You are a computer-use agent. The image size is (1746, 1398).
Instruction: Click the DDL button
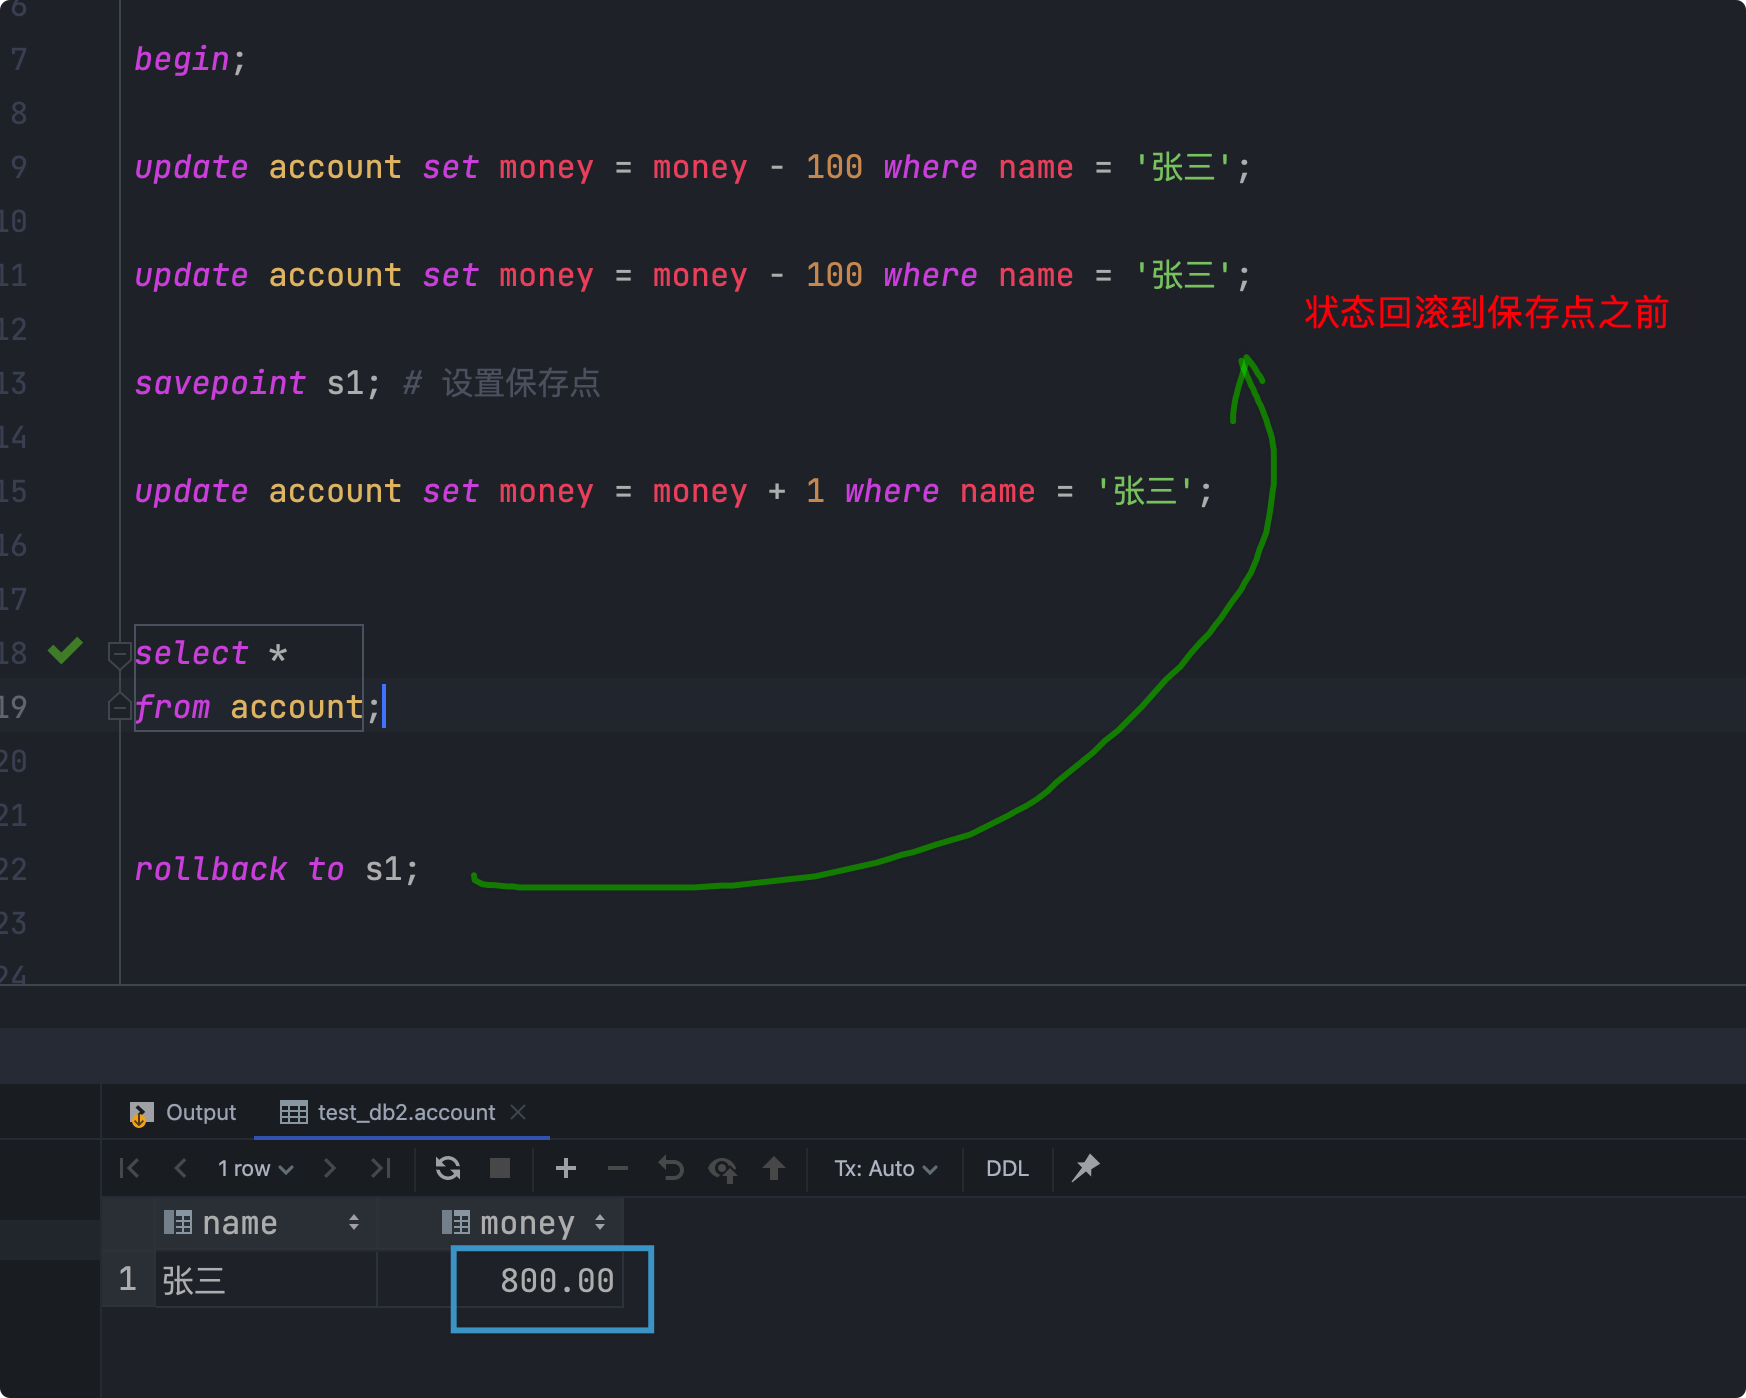1007,1168
